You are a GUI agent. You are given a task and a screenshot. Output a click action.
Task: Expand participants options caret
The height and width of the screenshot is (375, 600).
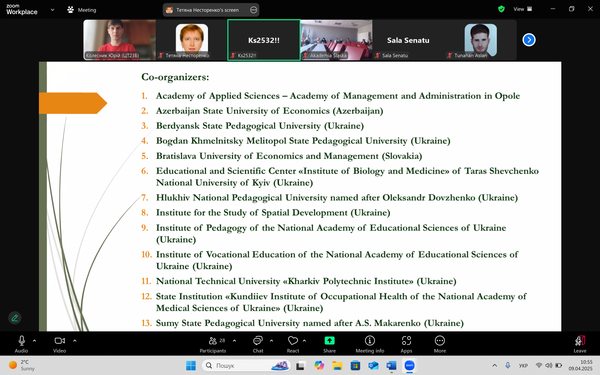(x=235, y=340)
